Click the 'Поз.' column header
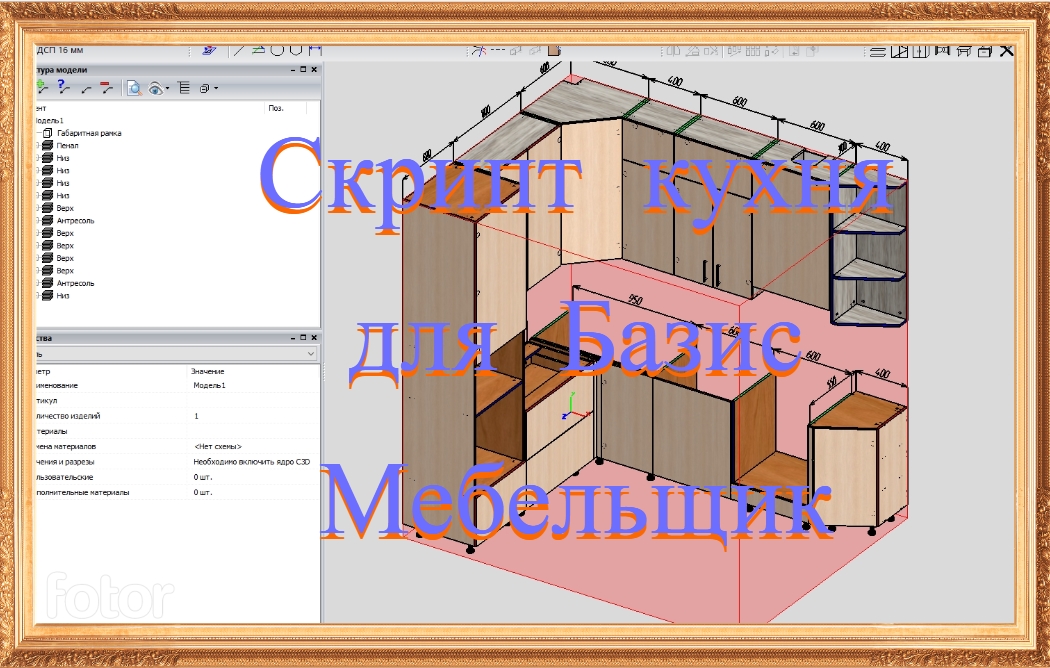The height and width of the screenshot is (668, 1050). coord(276,108)
